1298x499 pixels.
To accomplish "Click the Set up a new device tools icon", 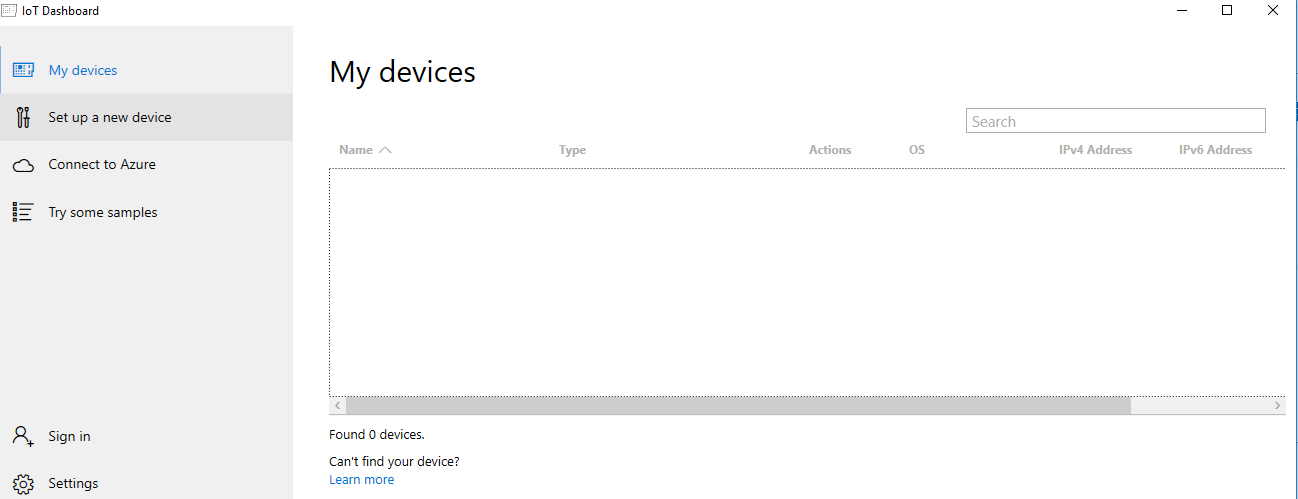I will click(x=23, y=117).
